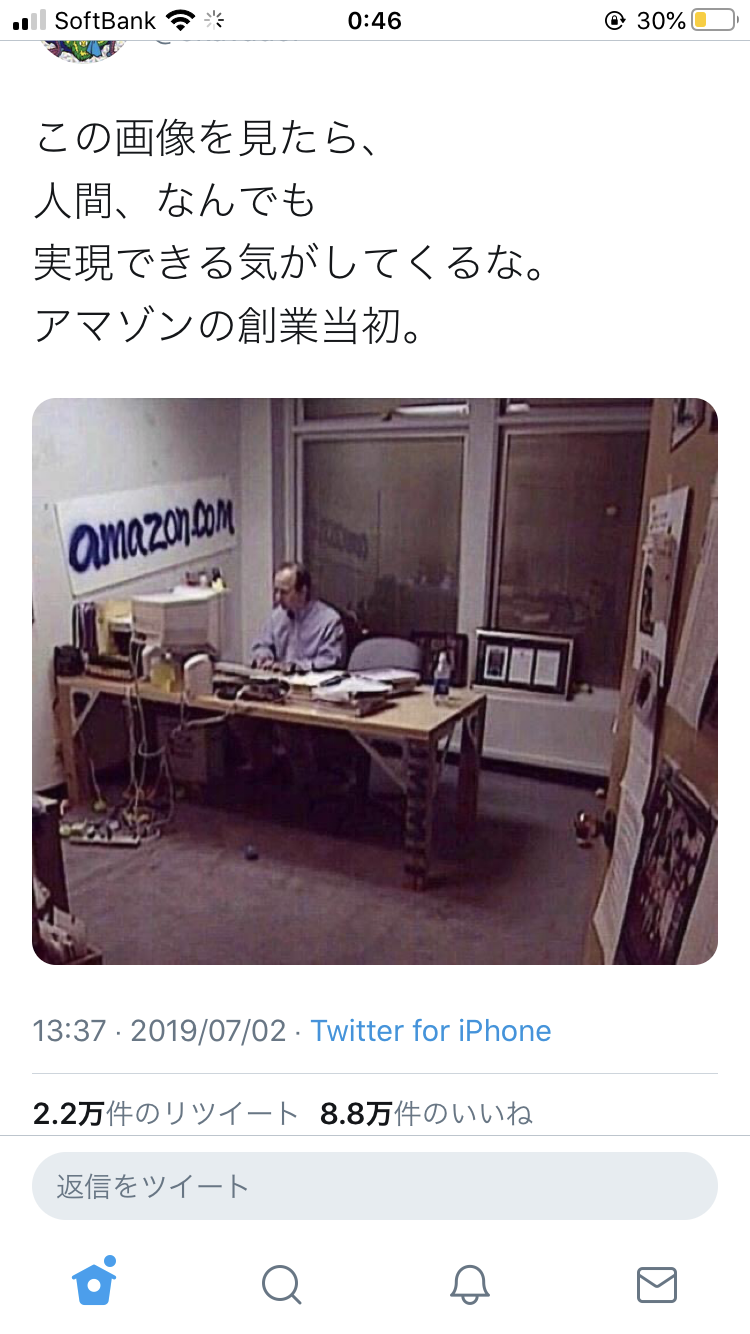This screenshot has width=750, height=1334.
Task: Tap the battery icon in status bar
Action: 713,20
